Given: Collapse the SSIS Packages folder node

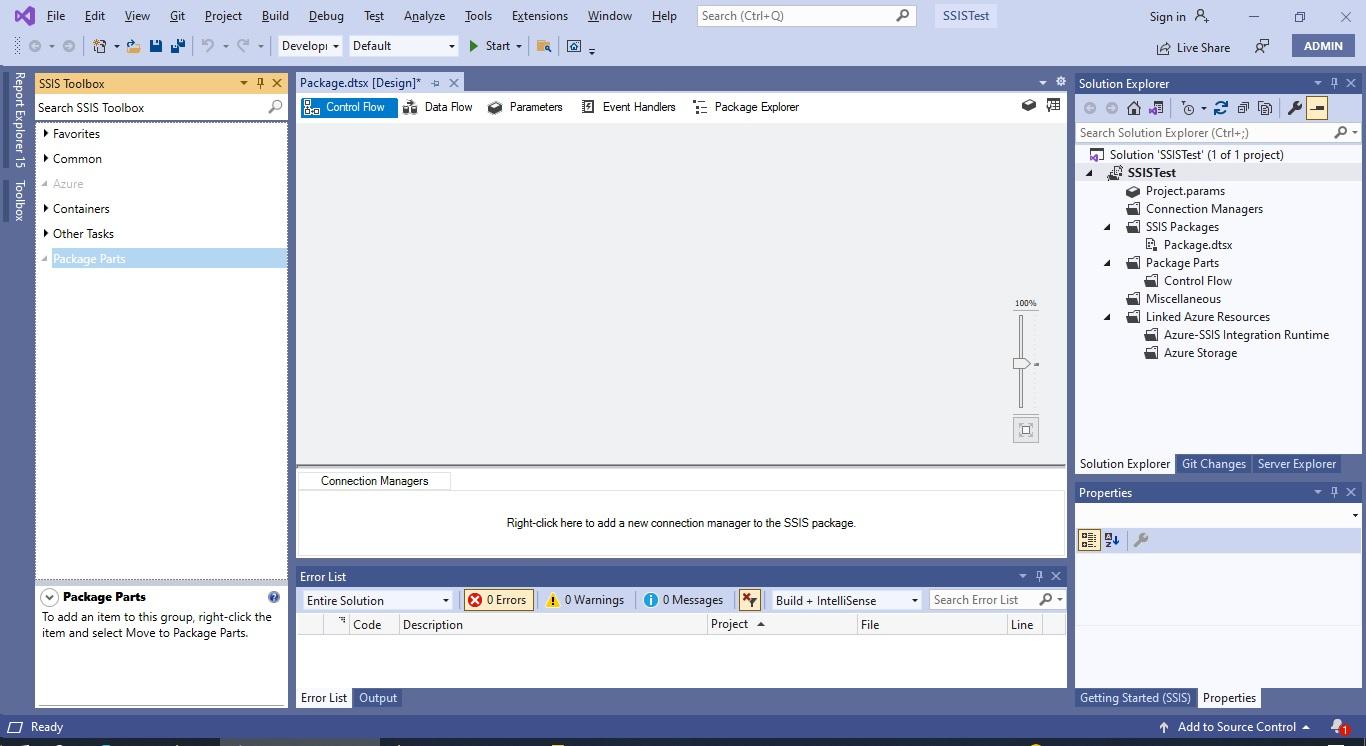Looking at the screenshot, I should pos(1107,227).
